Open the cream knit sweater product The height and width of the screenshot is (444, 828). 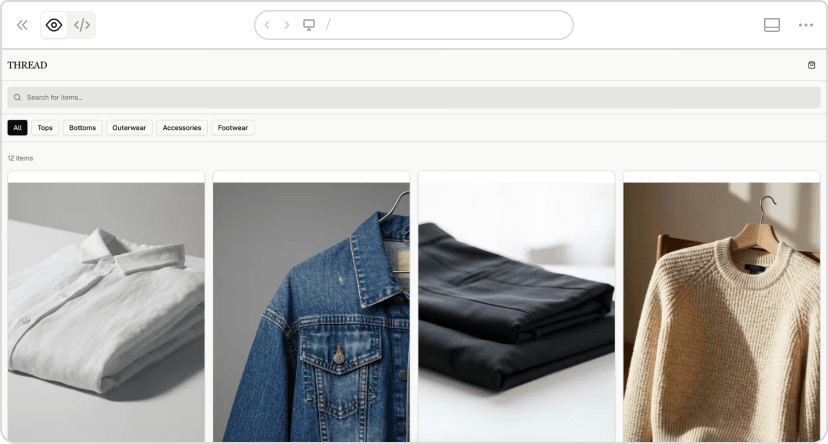(x=721, y=310)
